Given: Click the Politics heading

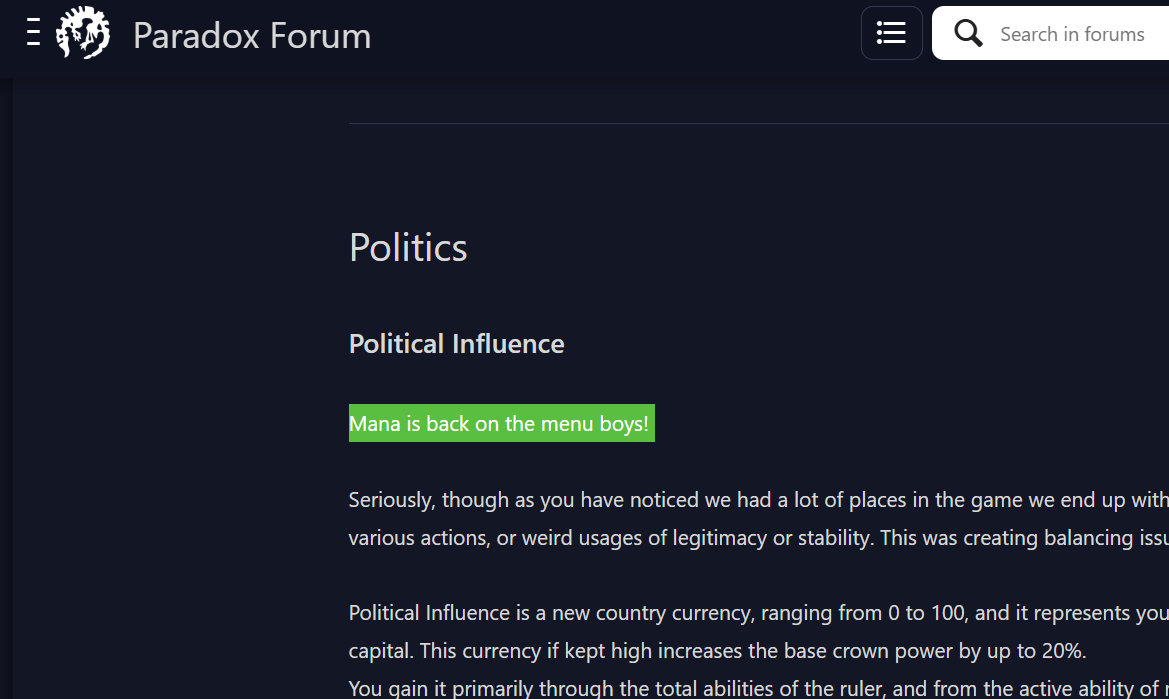Looking at the screenshot, I should [408, 247].
